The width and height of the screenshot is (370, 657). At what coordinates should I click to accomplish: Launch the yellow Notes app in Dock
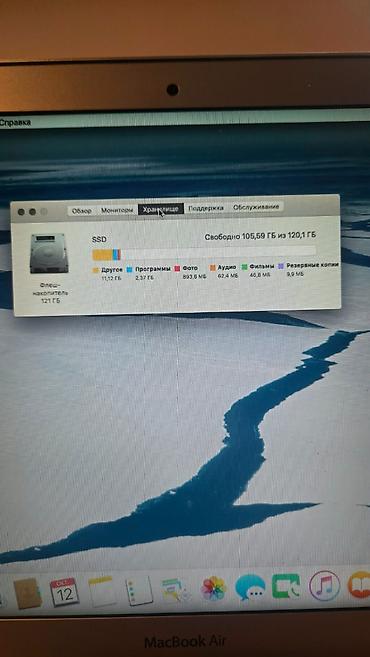tap(102, 591)
